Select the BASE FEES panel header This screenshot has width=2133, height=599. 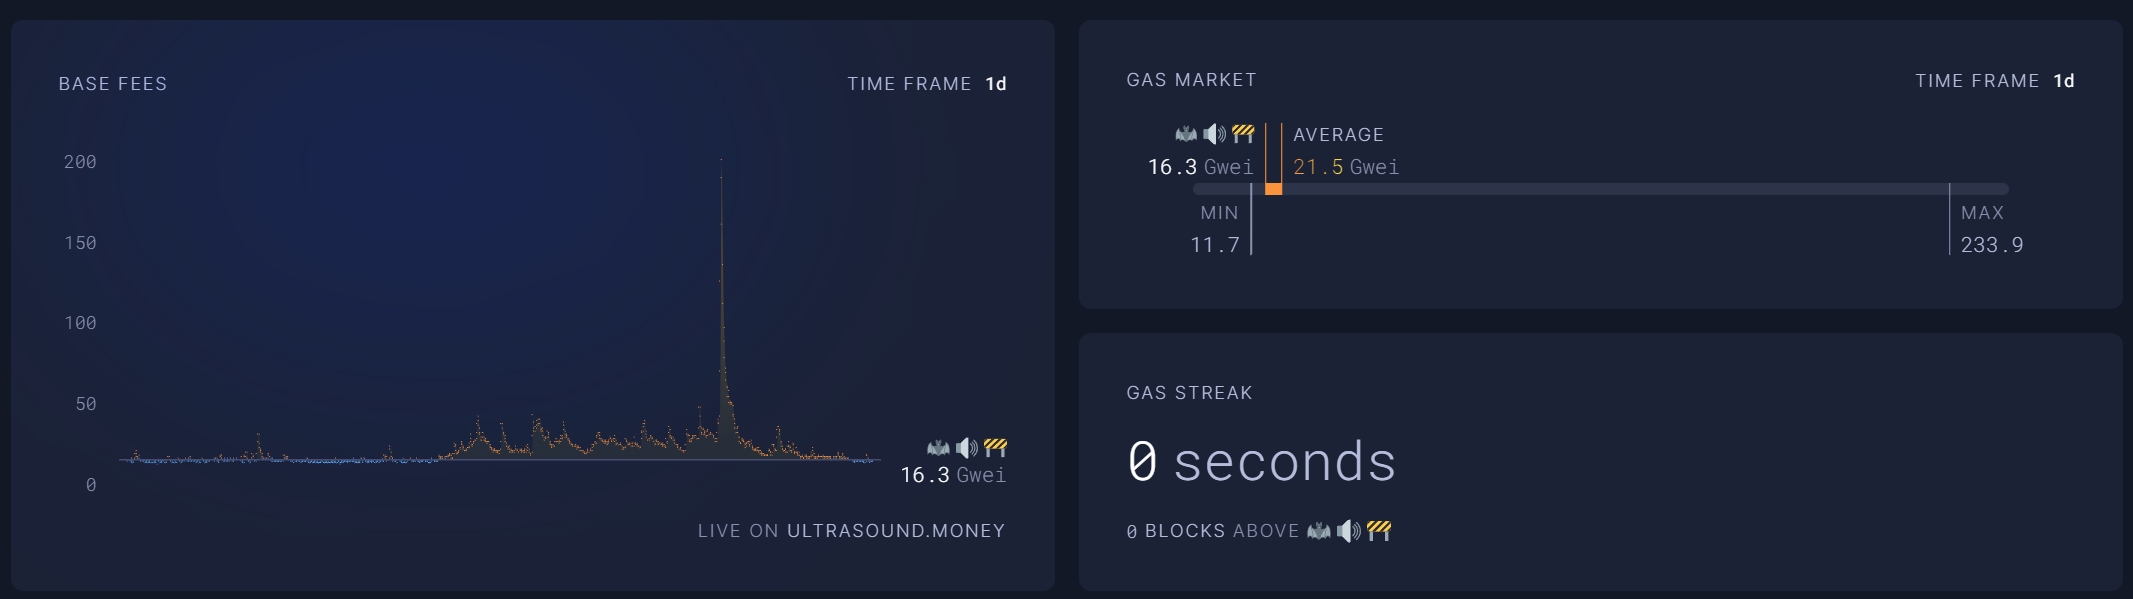point(112,84)
